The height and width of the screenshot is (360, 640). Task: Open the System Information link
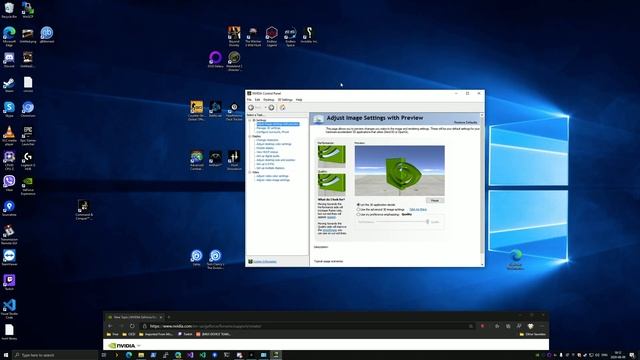[x=265, y=262]
